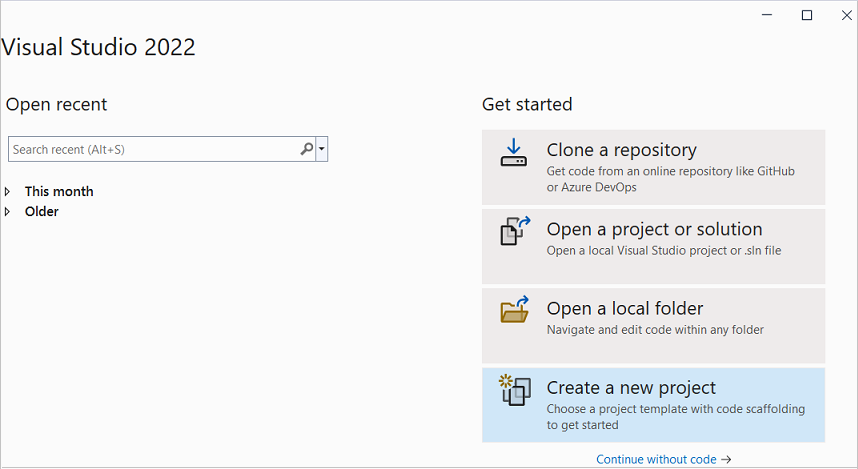The image size is (858, 469).
Task: Open the search options dropdown arrow
Action: coord(321,149)
